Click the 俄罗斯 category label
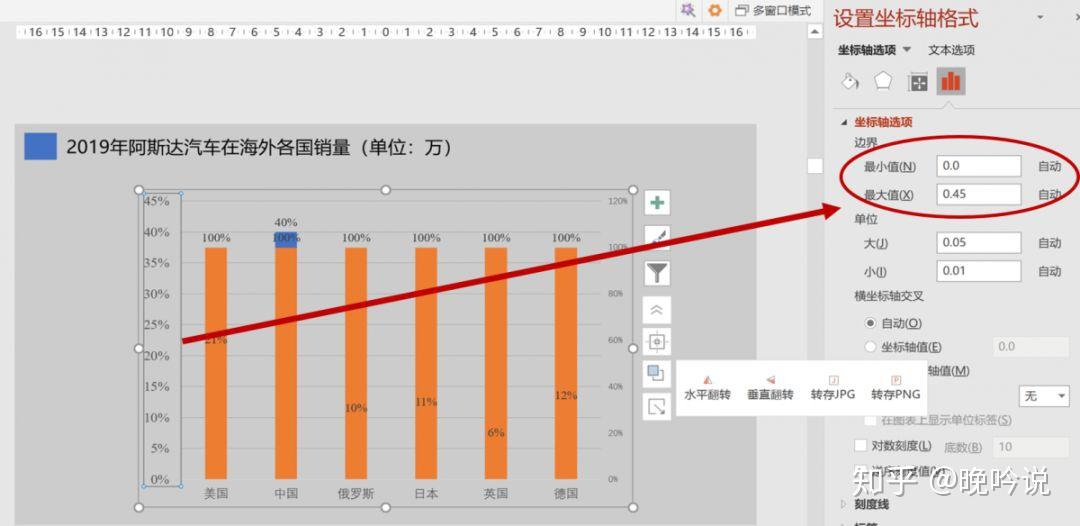 pos(355,494)
